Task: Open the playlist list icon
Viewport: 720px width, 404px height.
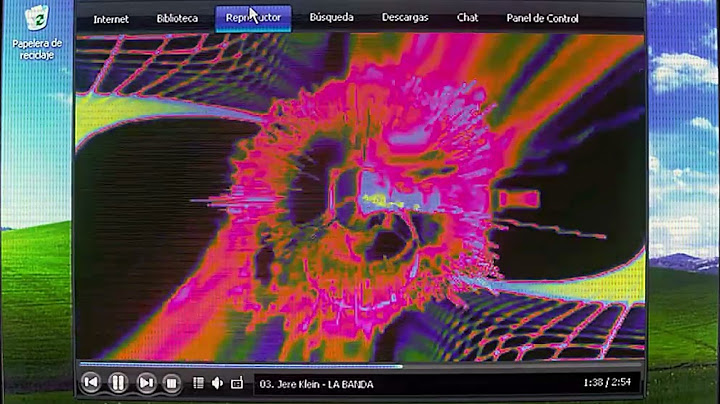Action: (x=198, y=383)
